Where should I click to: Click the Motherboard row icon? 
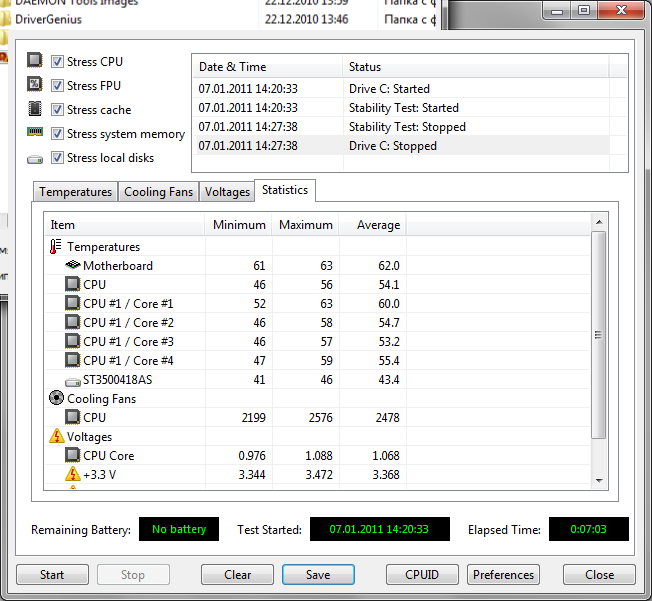[73, 265]
